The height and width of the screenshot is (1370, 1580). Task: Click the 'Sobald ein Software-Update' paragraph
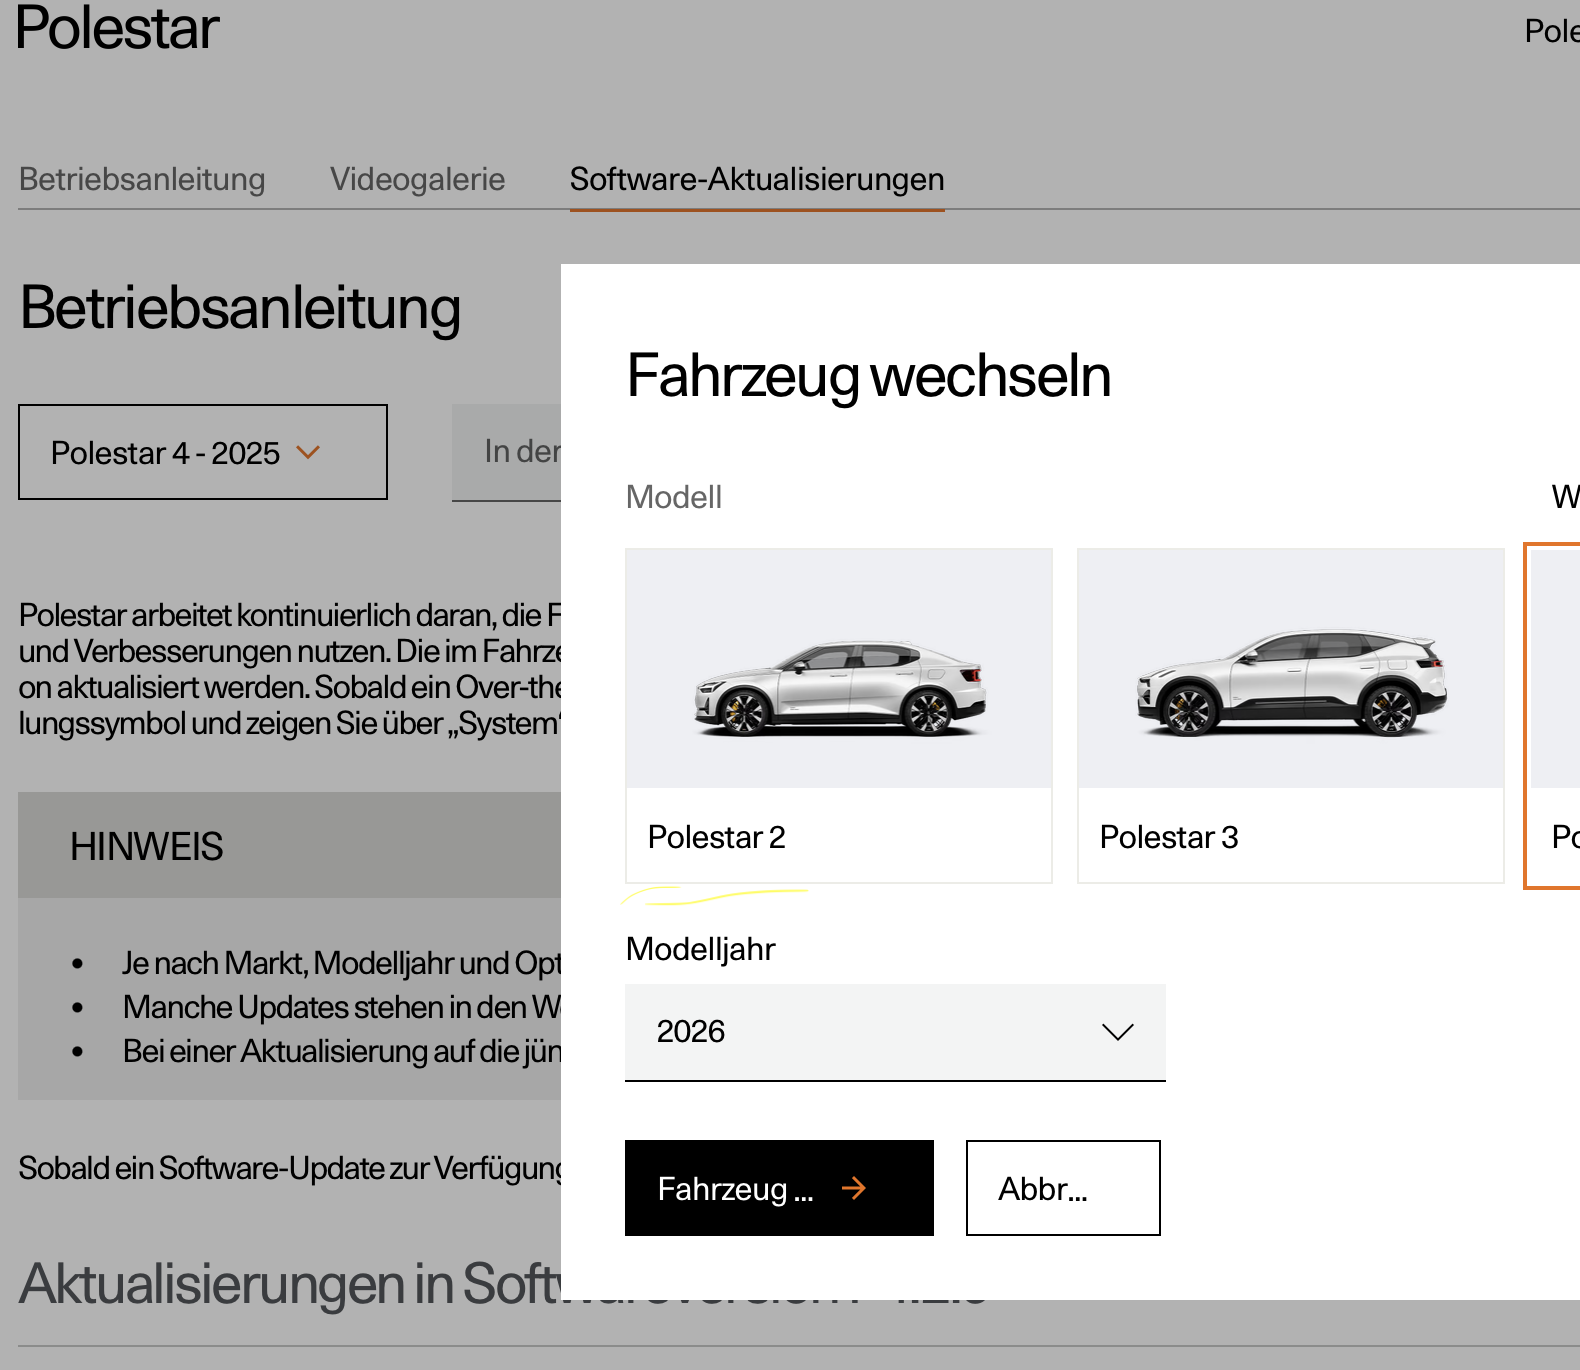click(290, 1168)
